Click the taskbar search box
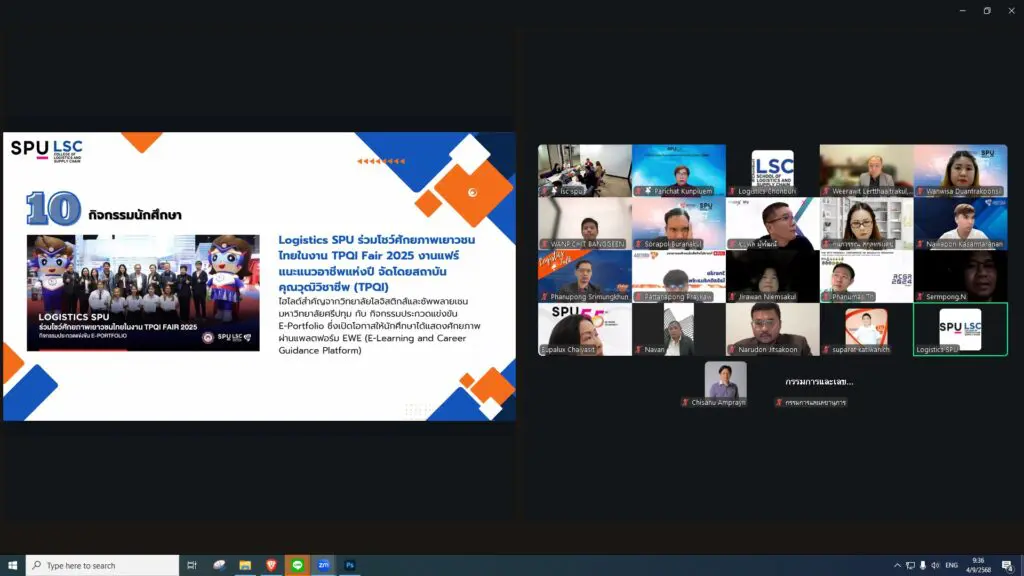 click(102, 565)
